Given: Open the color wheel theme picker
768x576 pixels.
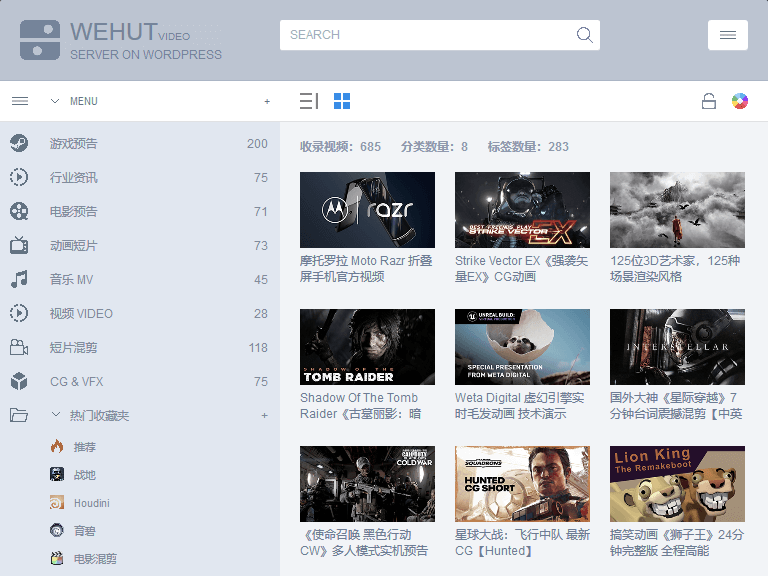Looking at the screenshot, I should pos(740,101).
